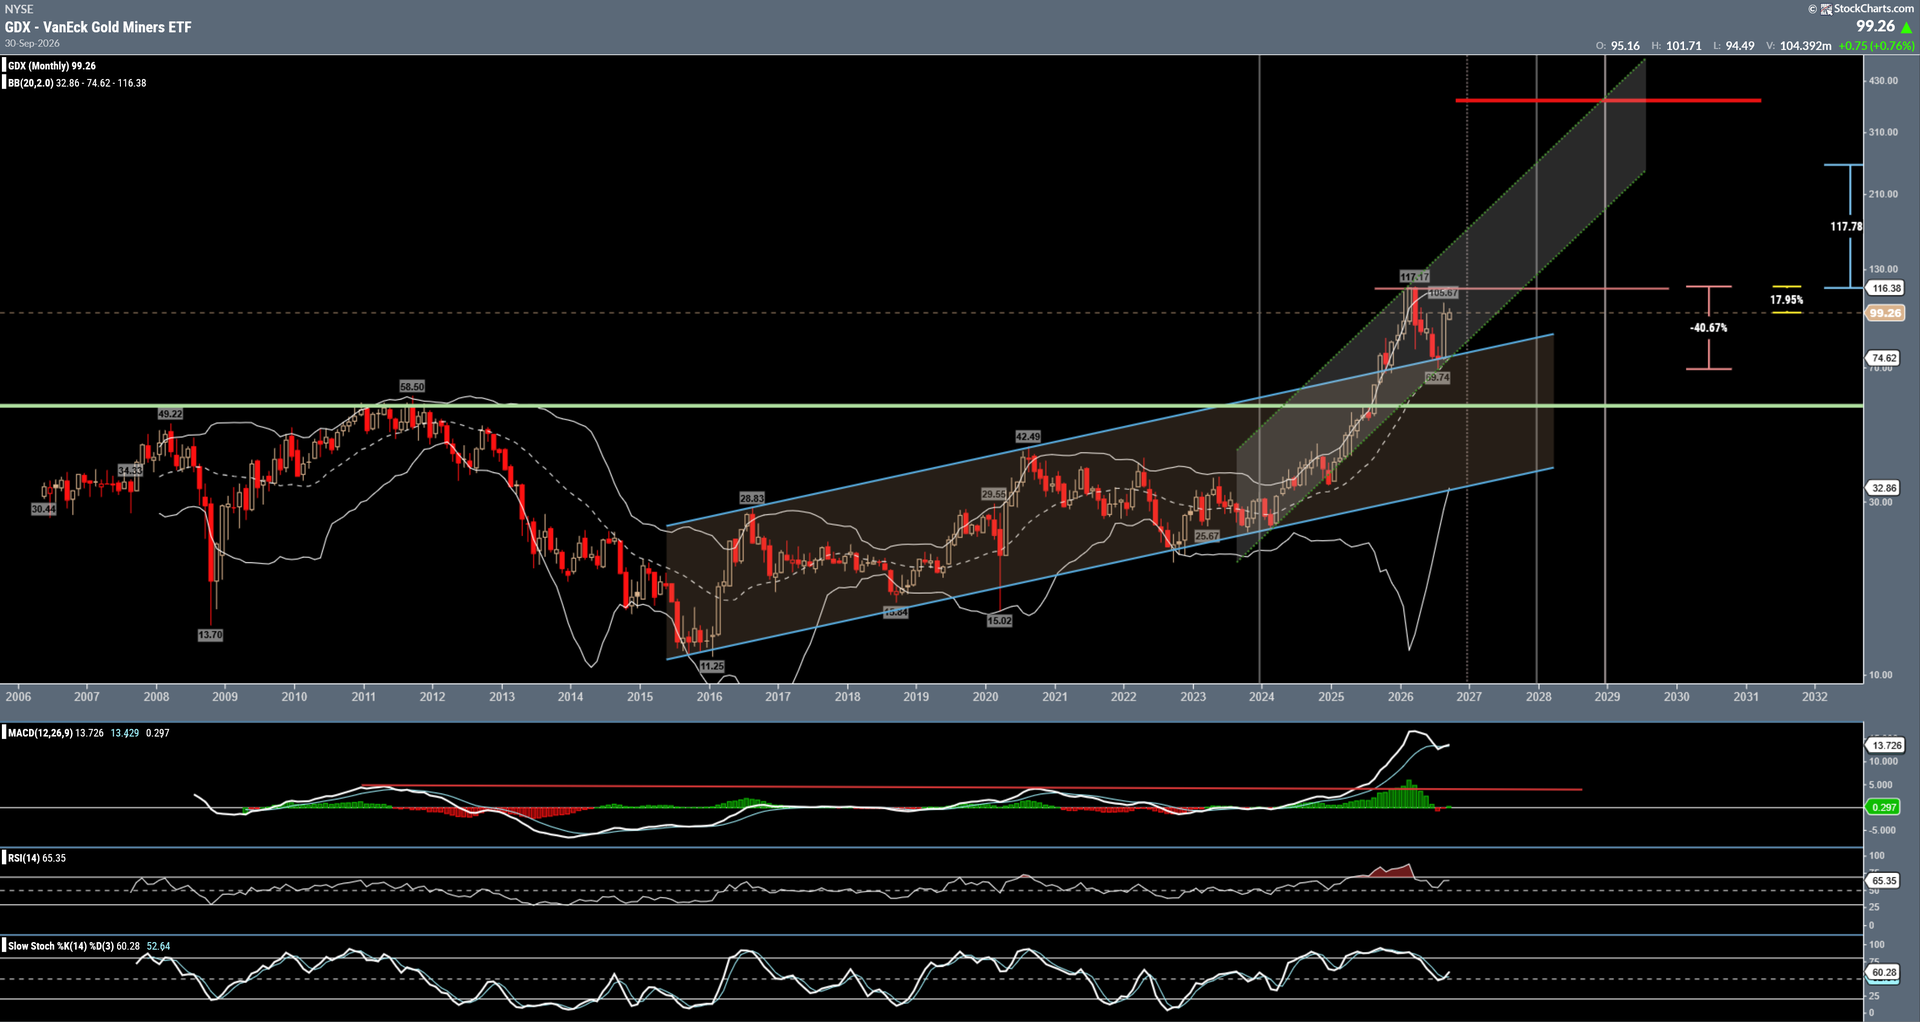1920x1022 pixels.
Task: Click the green 0.297 MACD histogram tag
Action: (x=1884, y=807)
